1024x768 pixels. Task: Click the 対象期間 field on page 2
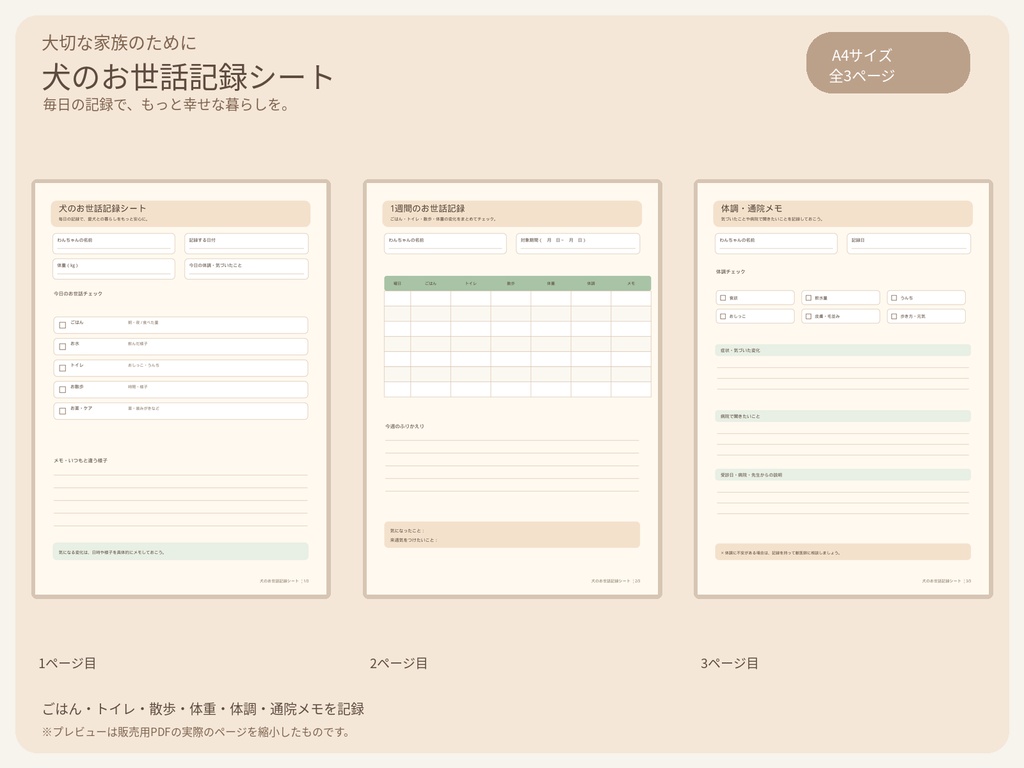click(x=578, y=243)
